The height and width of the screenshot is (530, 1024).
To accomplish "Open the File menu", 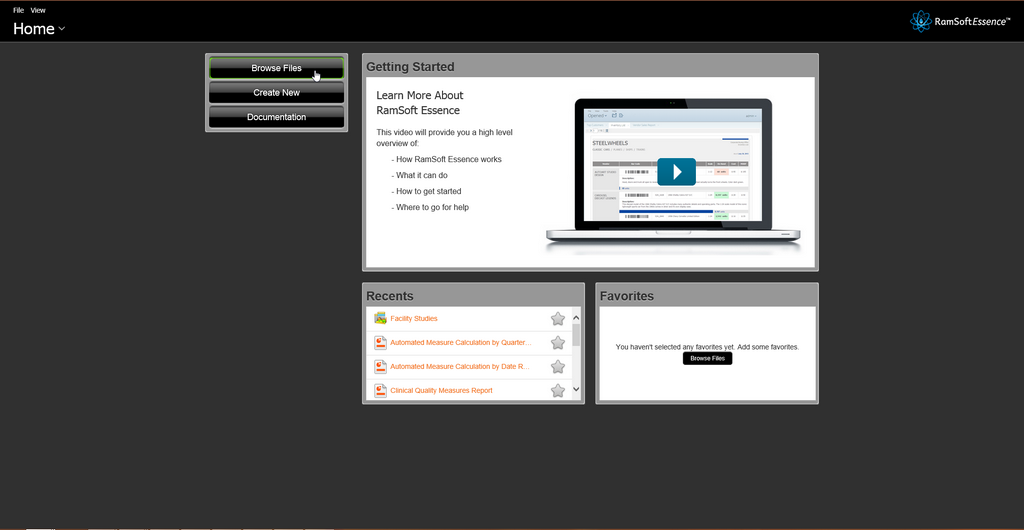I will [18, 10].
